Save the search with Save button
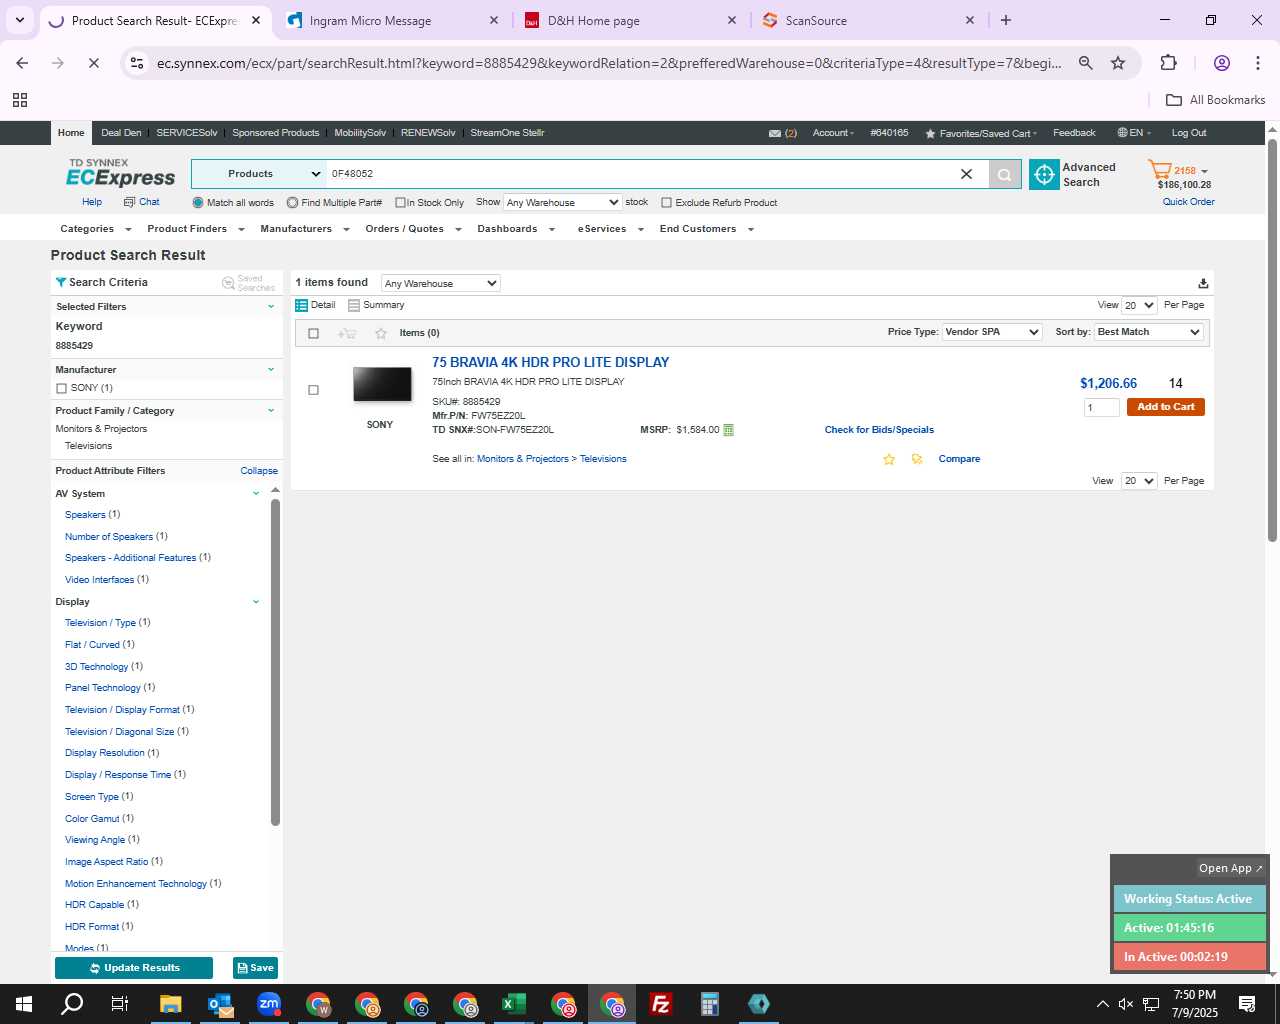1280x1024 pixels. [x=255, y=968]
